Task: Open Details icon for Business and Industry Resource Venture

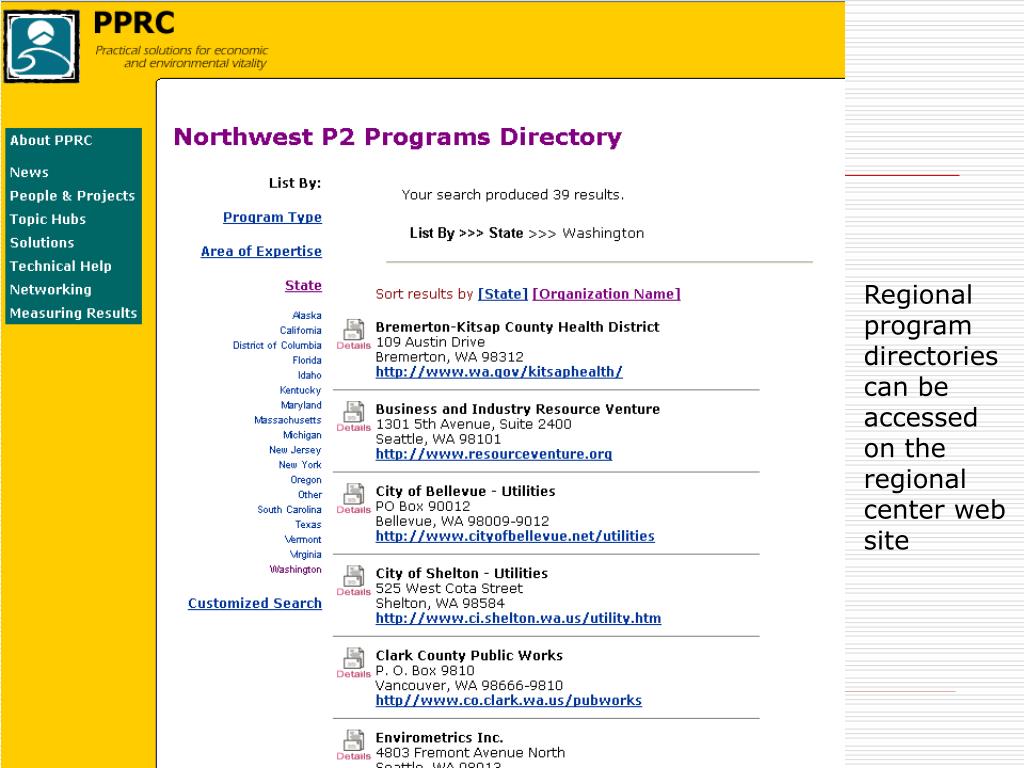Action: [353, 417]
